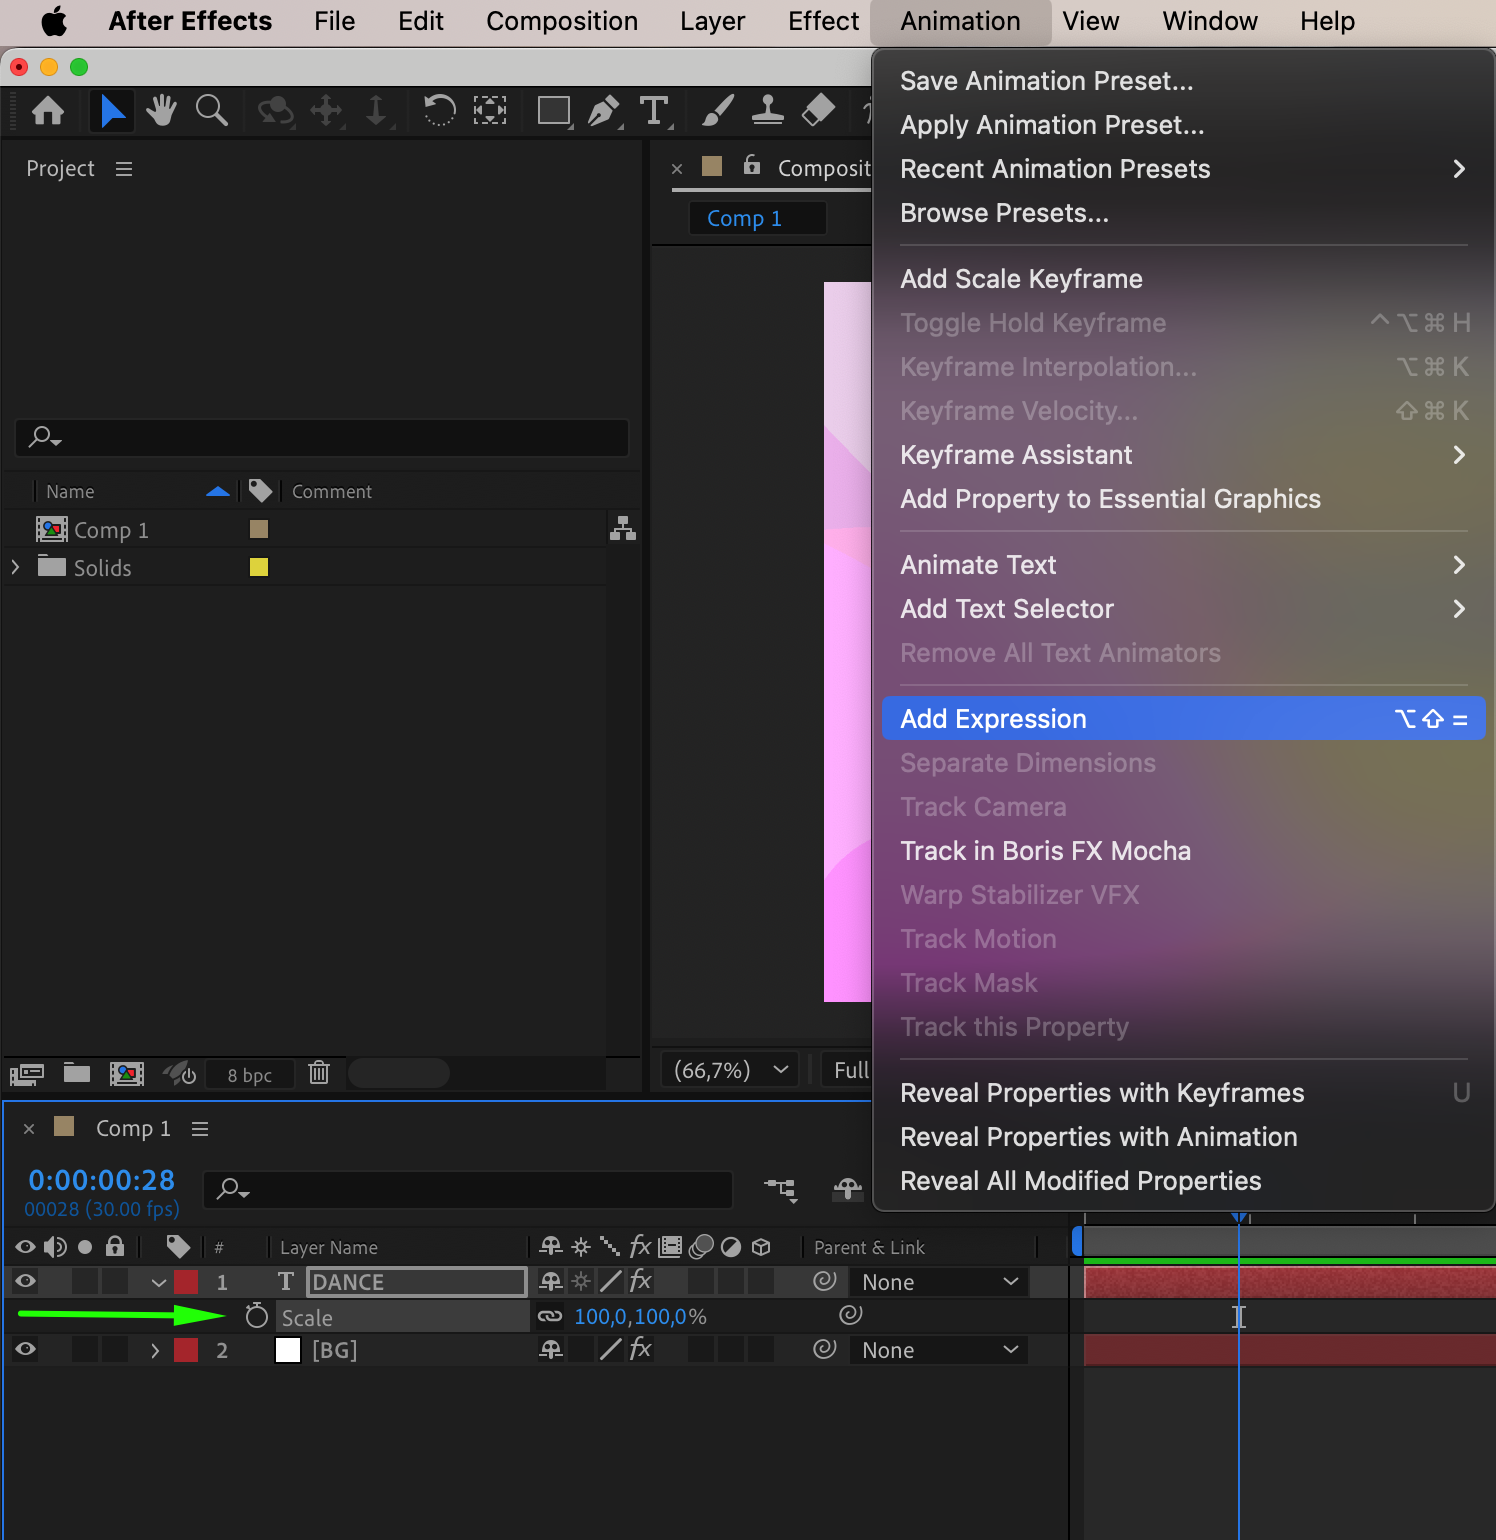1496x1540 pixels.
Task: Toggle the BG layer effects fx switch
Action: [x=641, y=1349]
